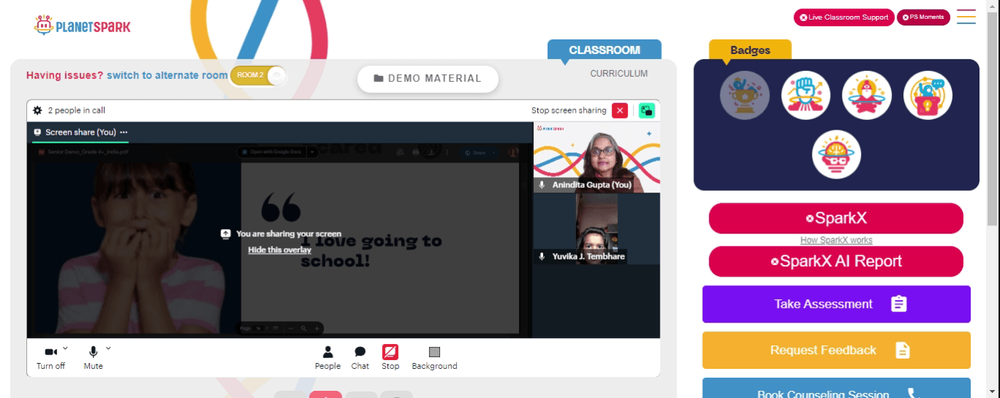
Task: Open SparkX
Action: point(836,218)
